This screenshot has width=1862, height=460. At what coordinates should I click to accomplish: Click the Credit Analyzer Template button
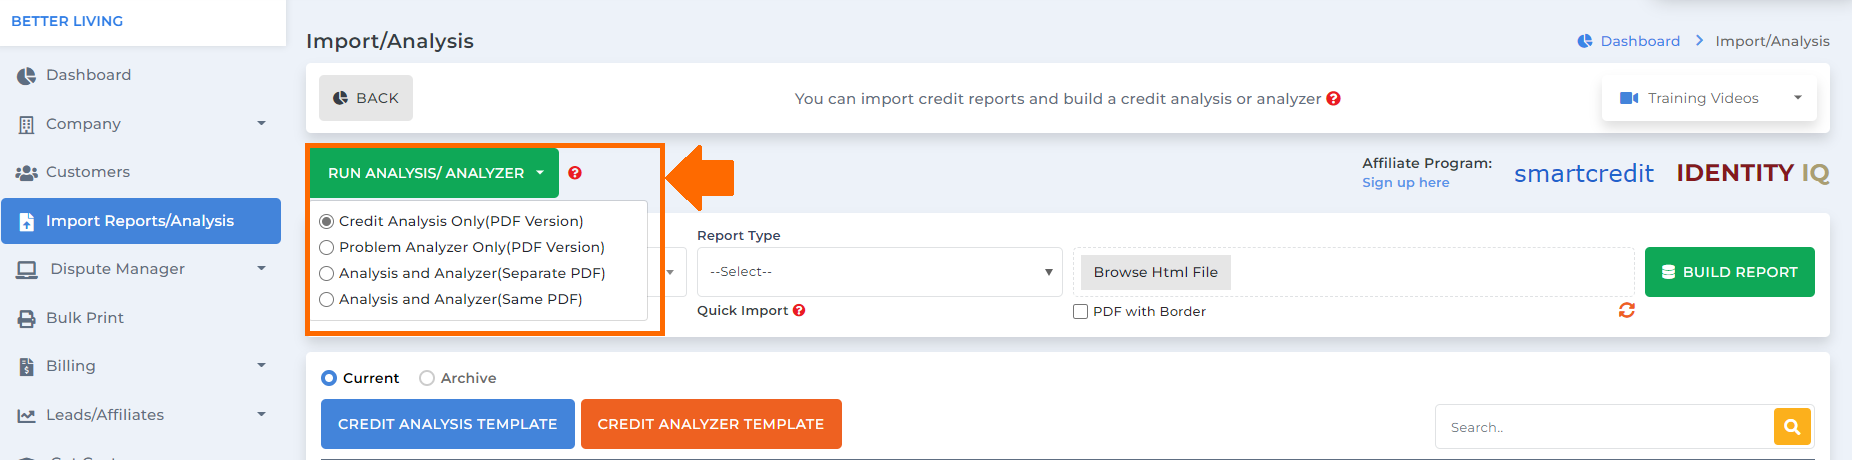[711, 424]
